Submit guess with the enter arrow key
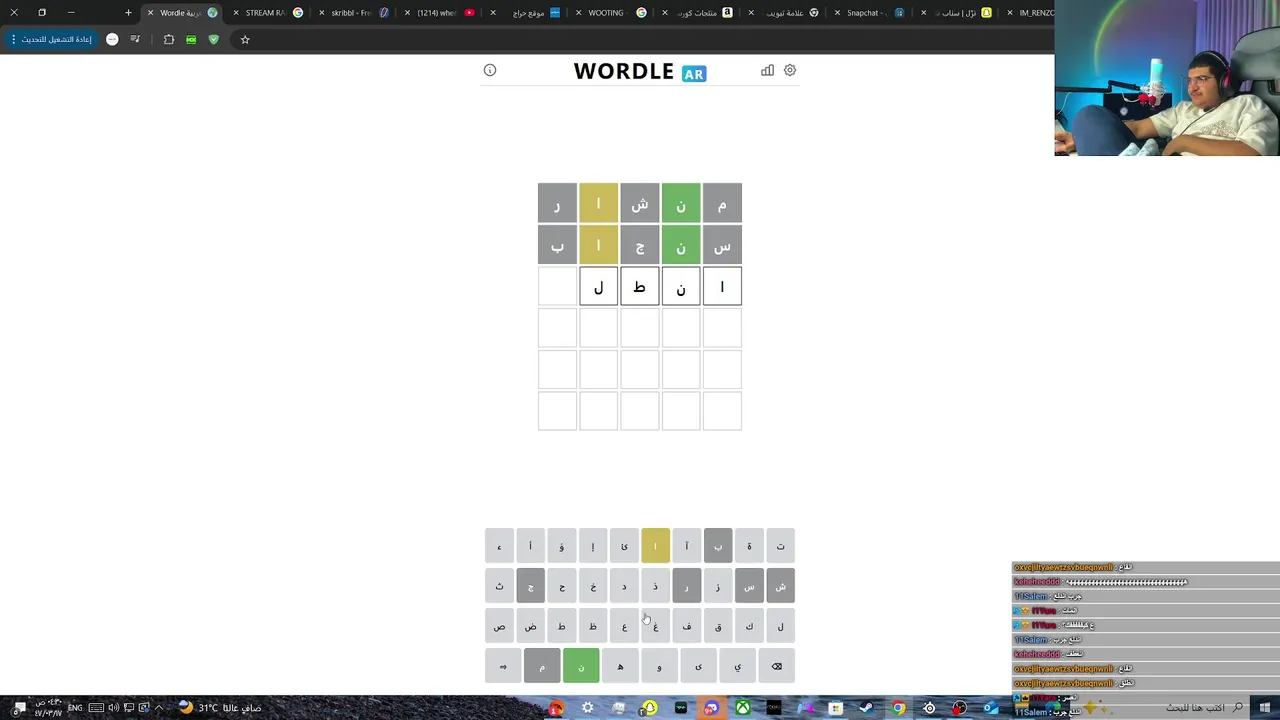Screen dimensions: 1280x720 point(503,666)
